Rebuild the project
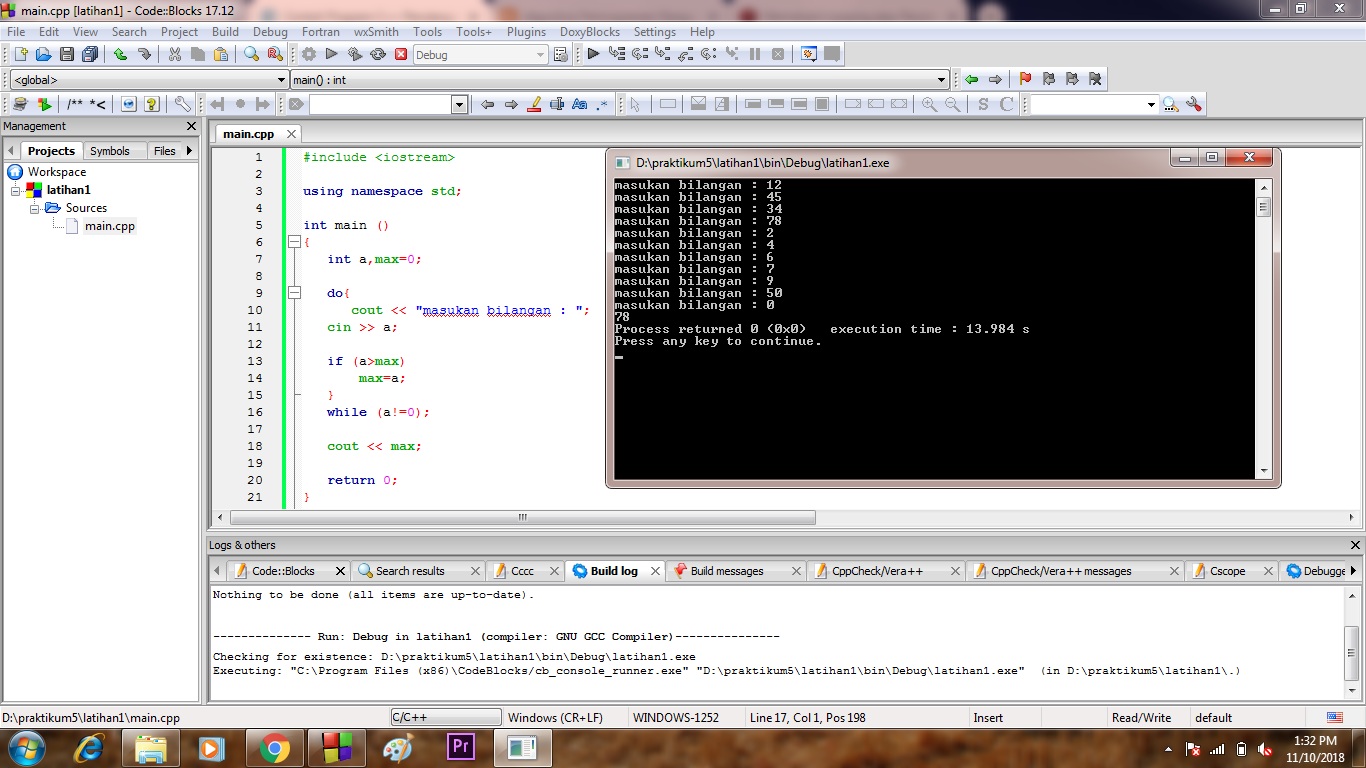This screenshot has width=1366, height=768. pos(378,54)
